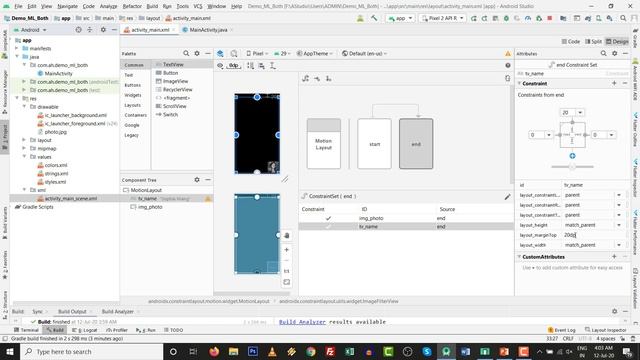Collapse the CustomAttributes section
640x360 pixels.
point(520,257)
